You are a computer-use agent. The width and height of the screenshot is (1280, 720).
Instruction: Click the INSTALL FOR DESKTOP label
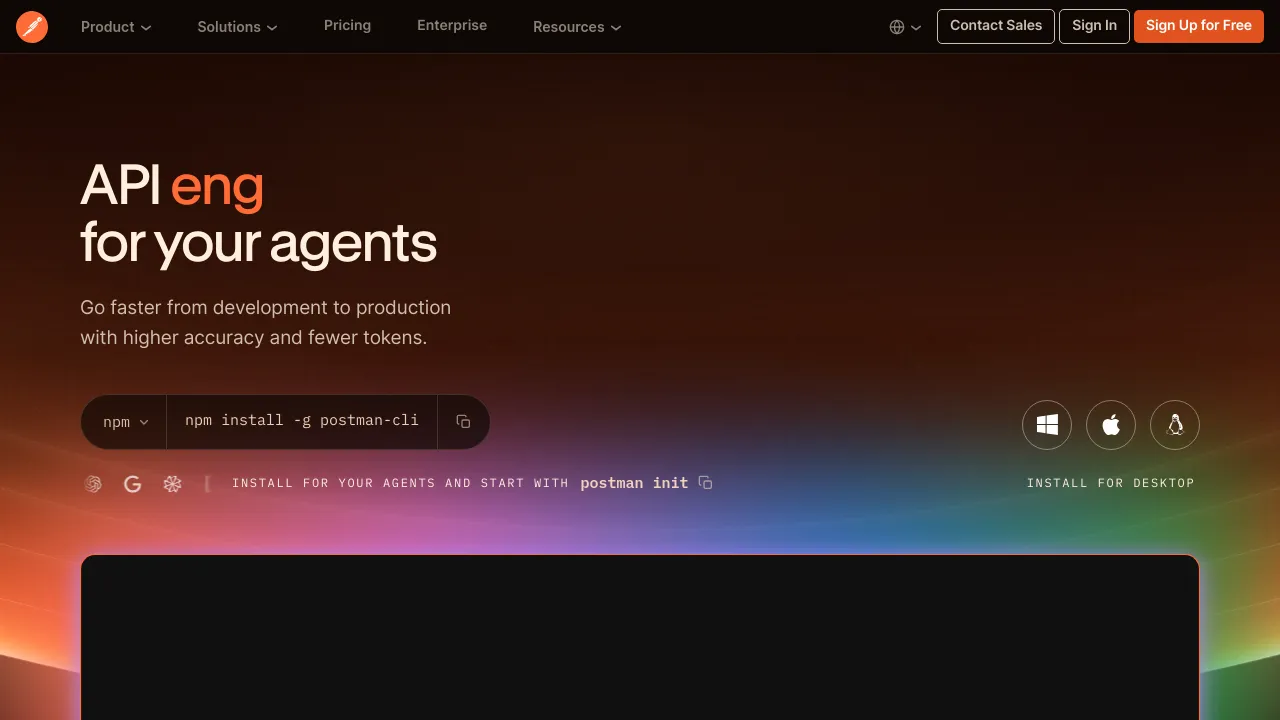click(x=1111, y=483)
